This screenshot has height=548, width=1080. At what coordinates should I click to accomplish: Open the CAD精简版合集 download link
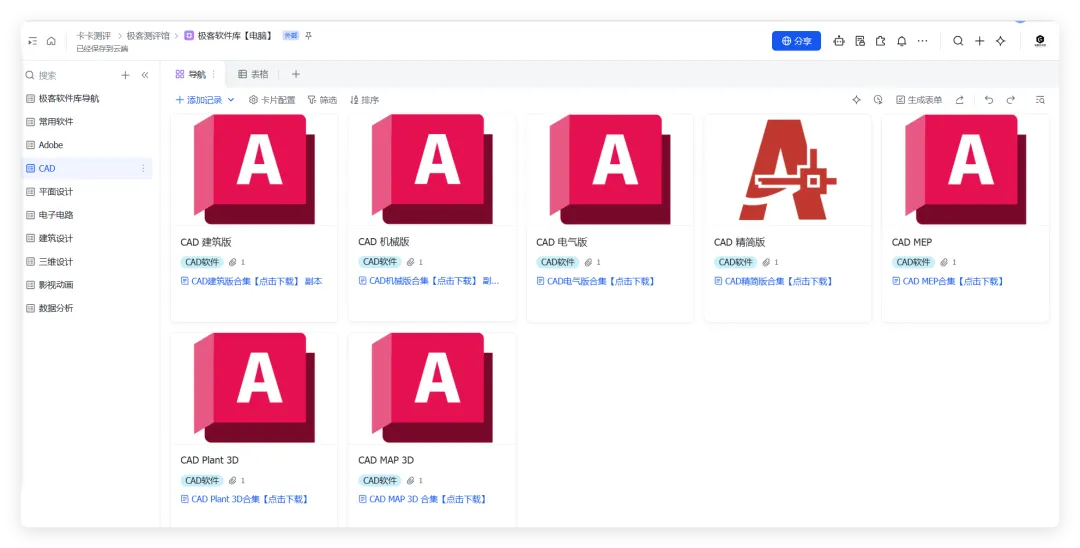point(773,282)
